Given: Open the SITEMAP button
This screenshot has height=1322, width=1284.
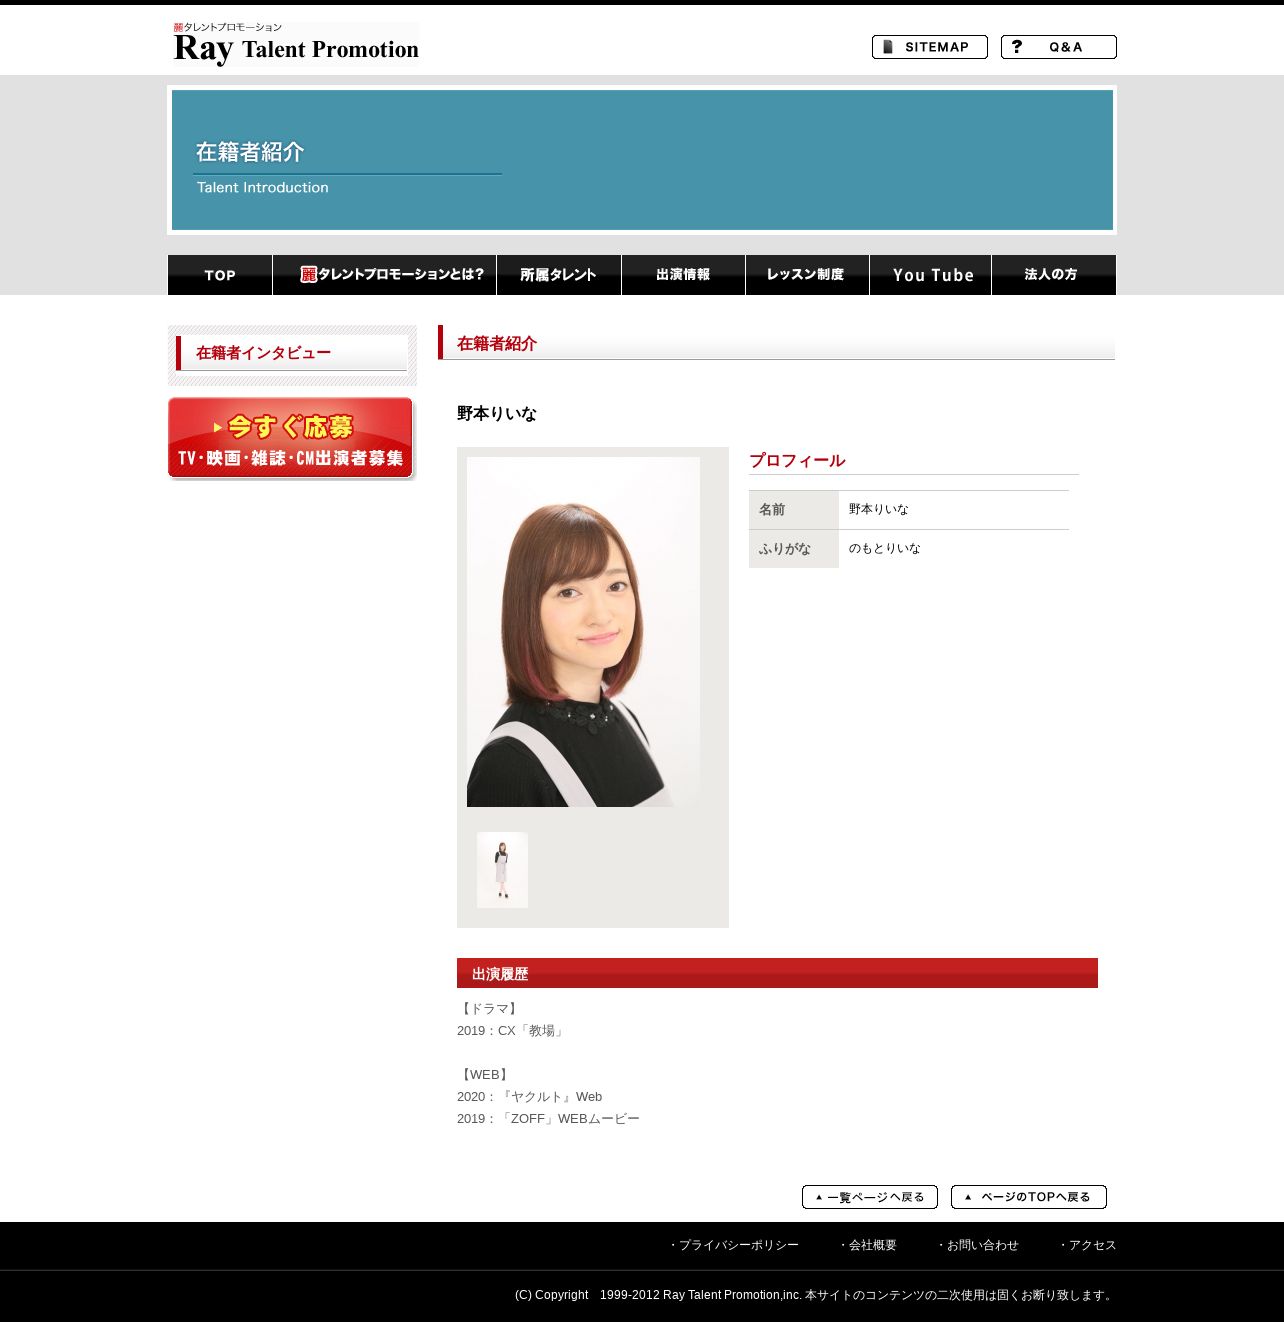Looking at the screenshot, I should click(x=930, y=47).
